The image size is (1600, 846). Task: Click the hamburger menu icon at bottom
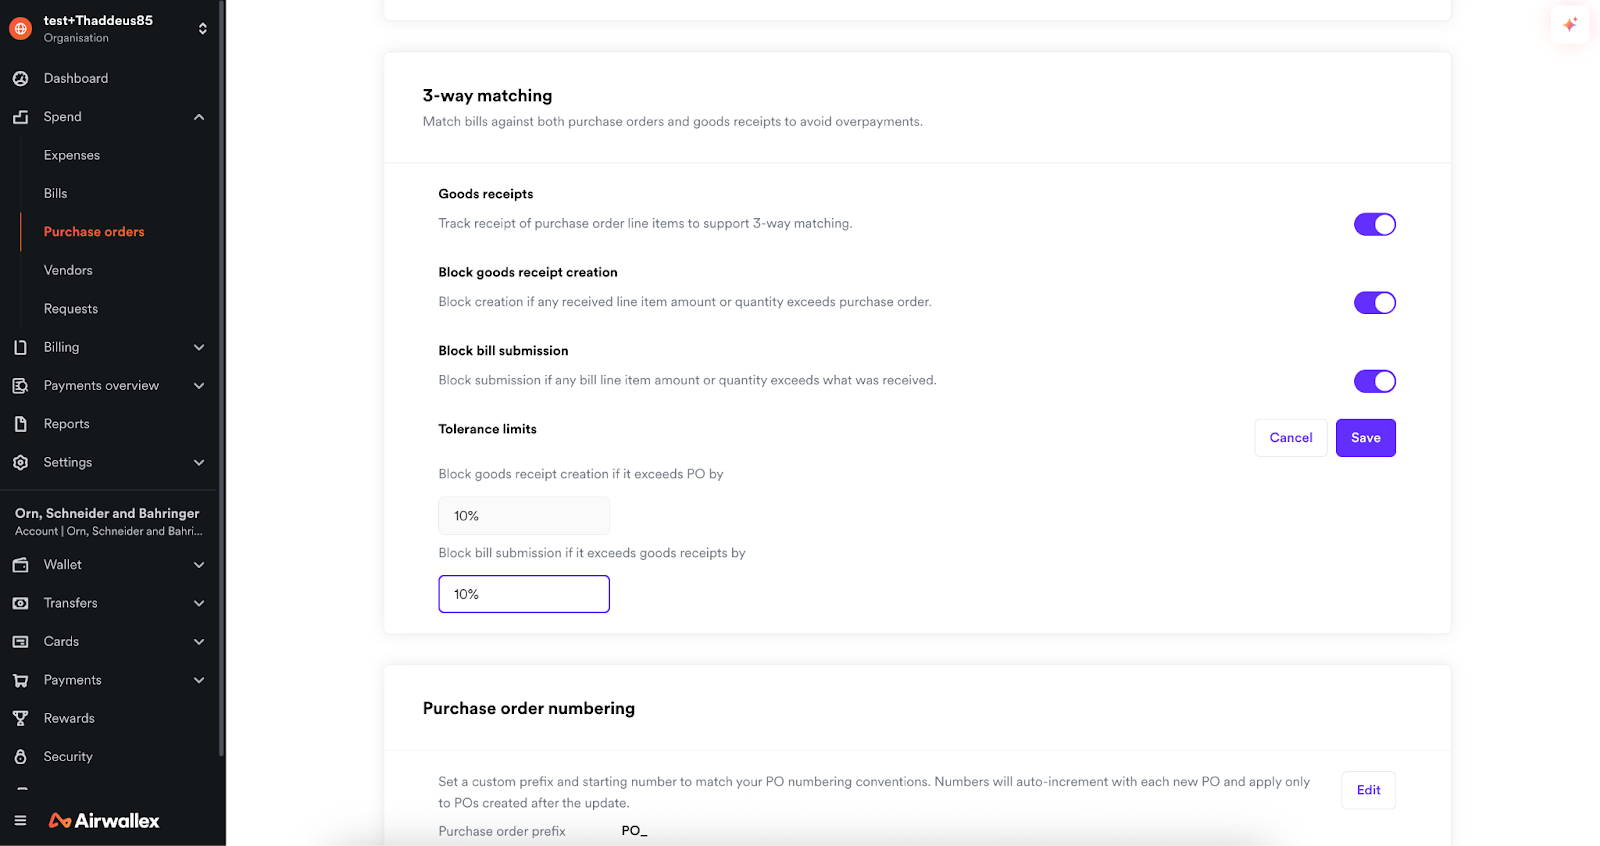[20, 821]
